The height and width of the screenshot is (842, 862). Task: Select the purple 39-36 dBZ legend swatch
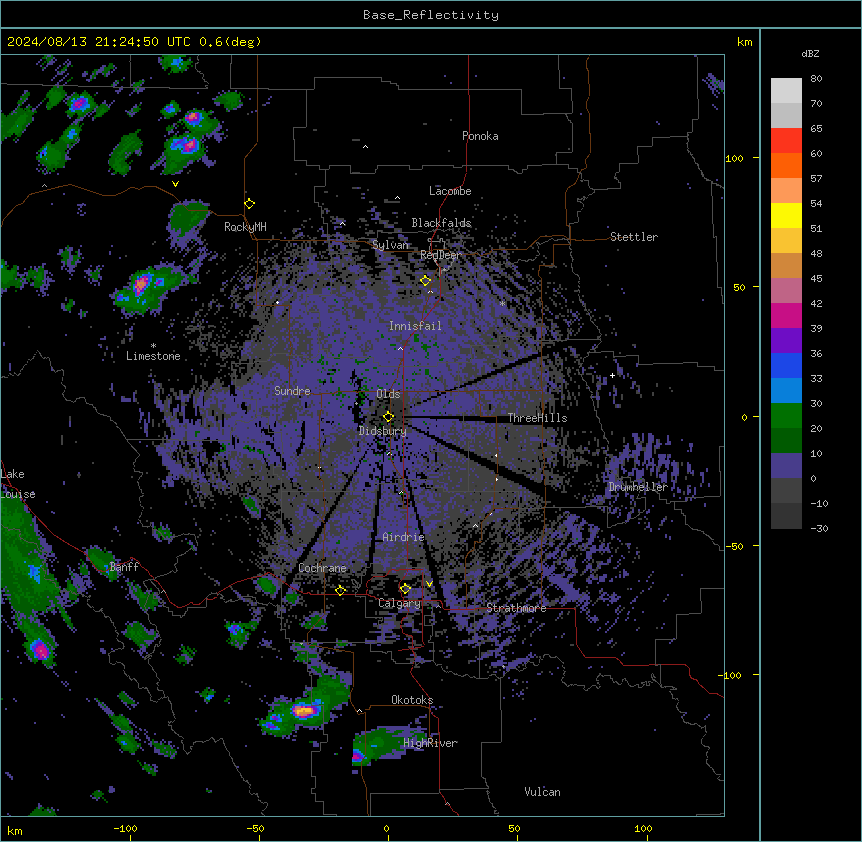(x=786, y=341)
